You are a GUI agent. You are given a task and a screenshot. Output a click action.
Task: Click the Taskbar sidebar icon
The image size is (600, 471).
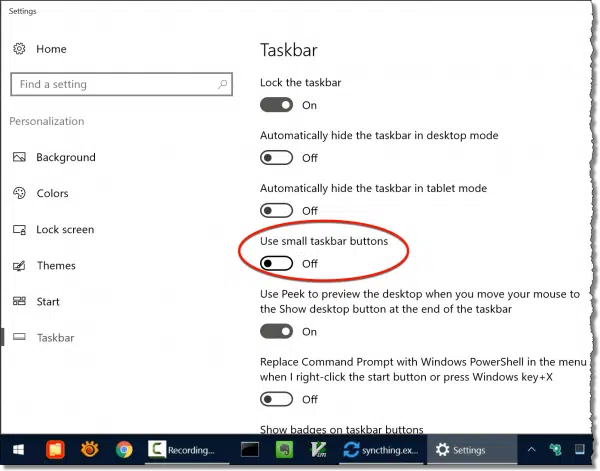(x=19, y=337)
